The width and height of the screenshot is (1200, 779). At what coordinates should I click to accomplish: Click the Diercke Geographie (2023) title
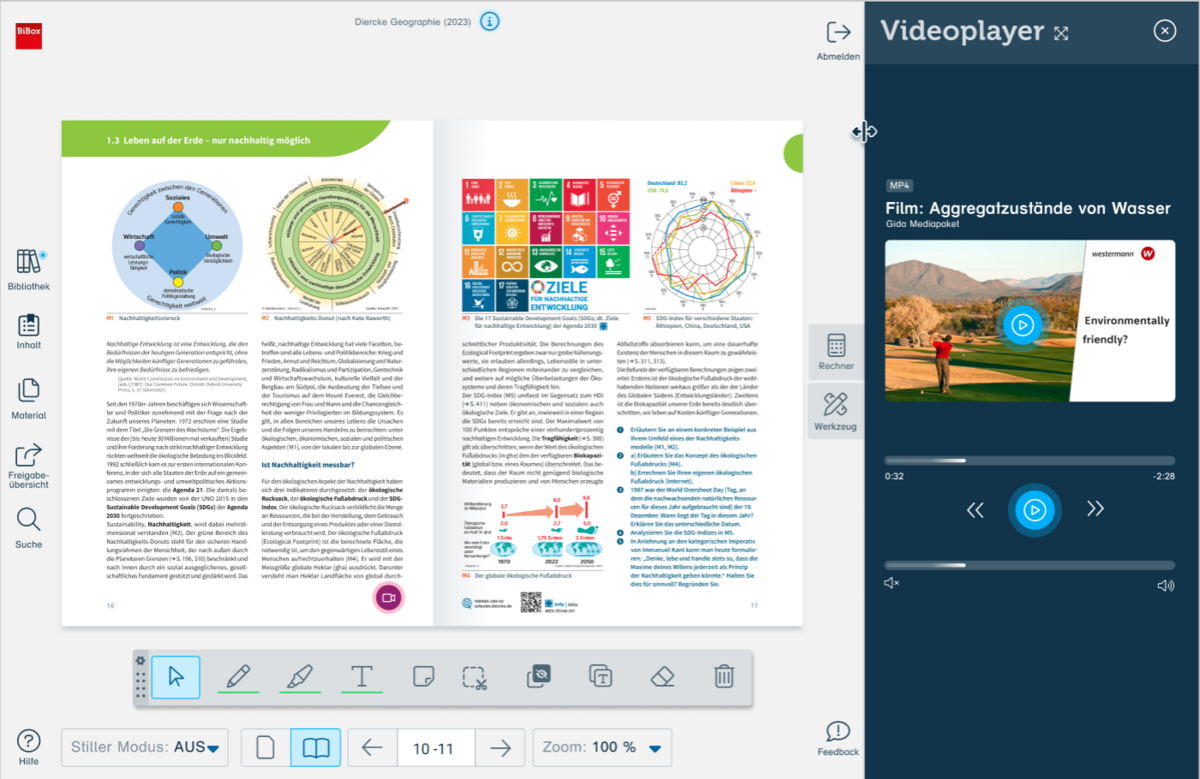tap(413, 21)
